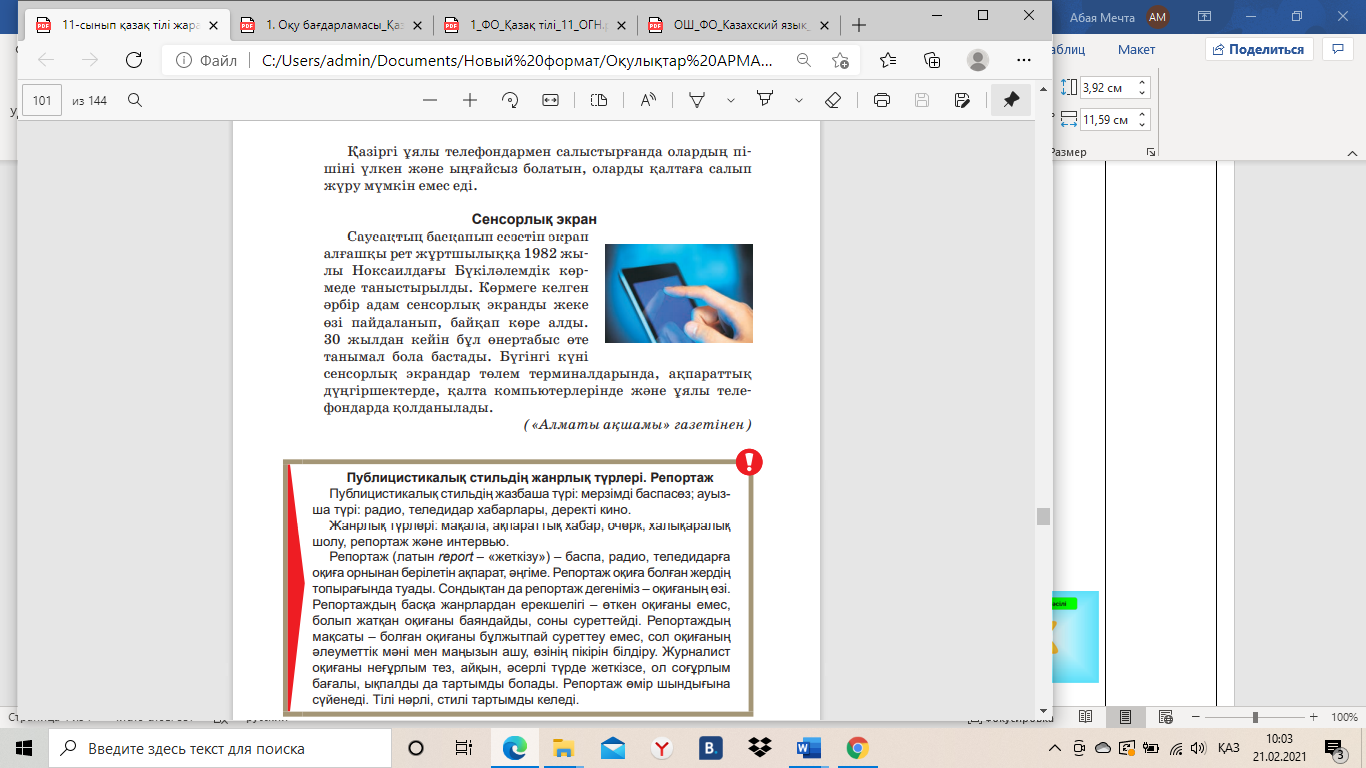Click the Поделиться share button in Word
Image resolution: width=1366 pixels, height=768 pixels.
[1258, 49]
